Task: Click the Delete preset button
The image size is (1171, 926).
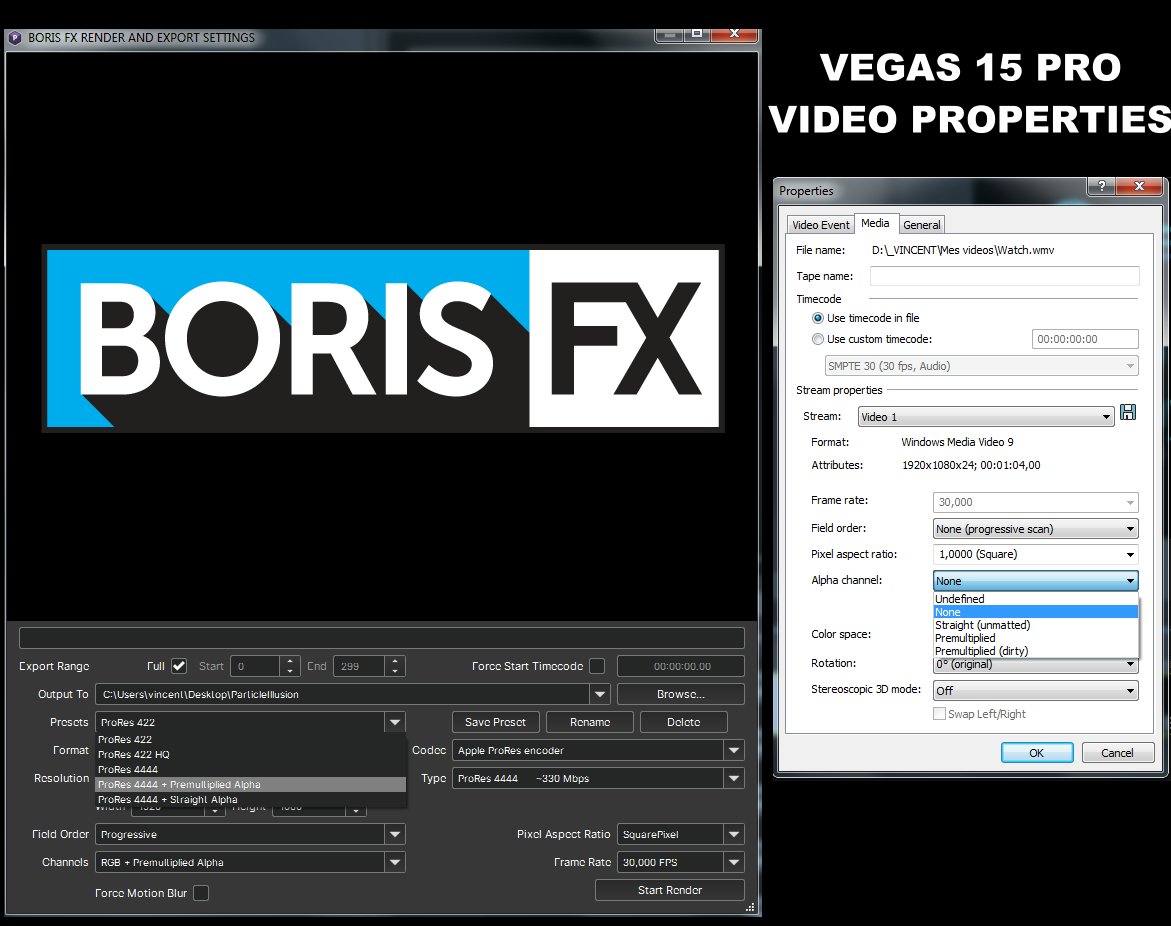Action: (683, 722)
